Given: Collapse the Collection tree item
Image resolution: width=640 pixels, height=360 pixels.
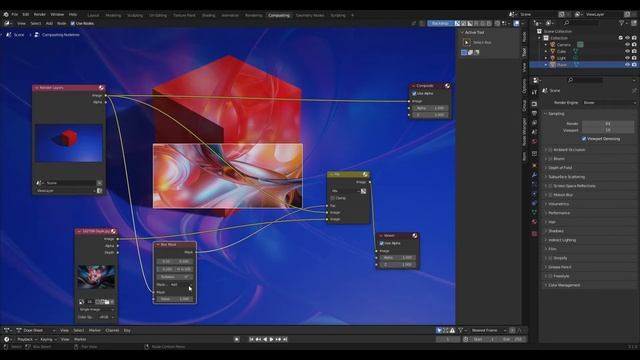Looking at the screenshot, I should click(540, 38).
